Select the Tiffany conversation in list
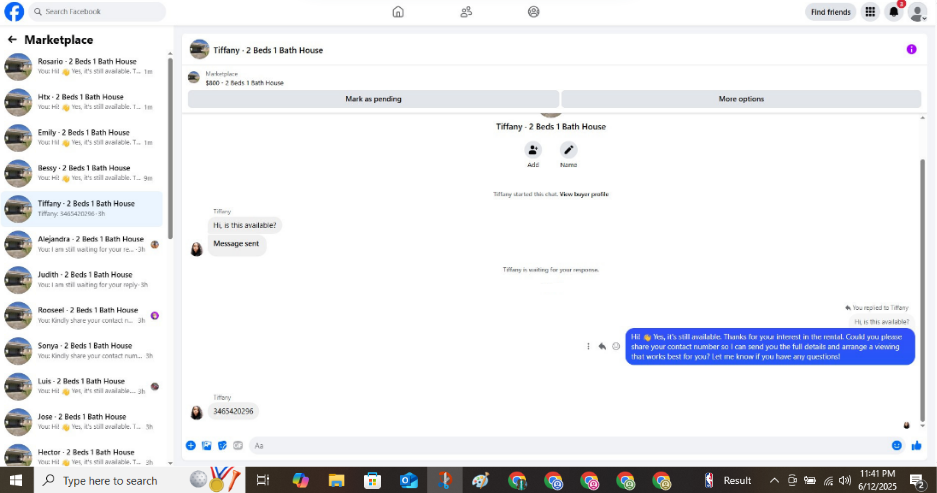Image resolution: width=937 pixels, height=493 pixels. pos(82,209)
